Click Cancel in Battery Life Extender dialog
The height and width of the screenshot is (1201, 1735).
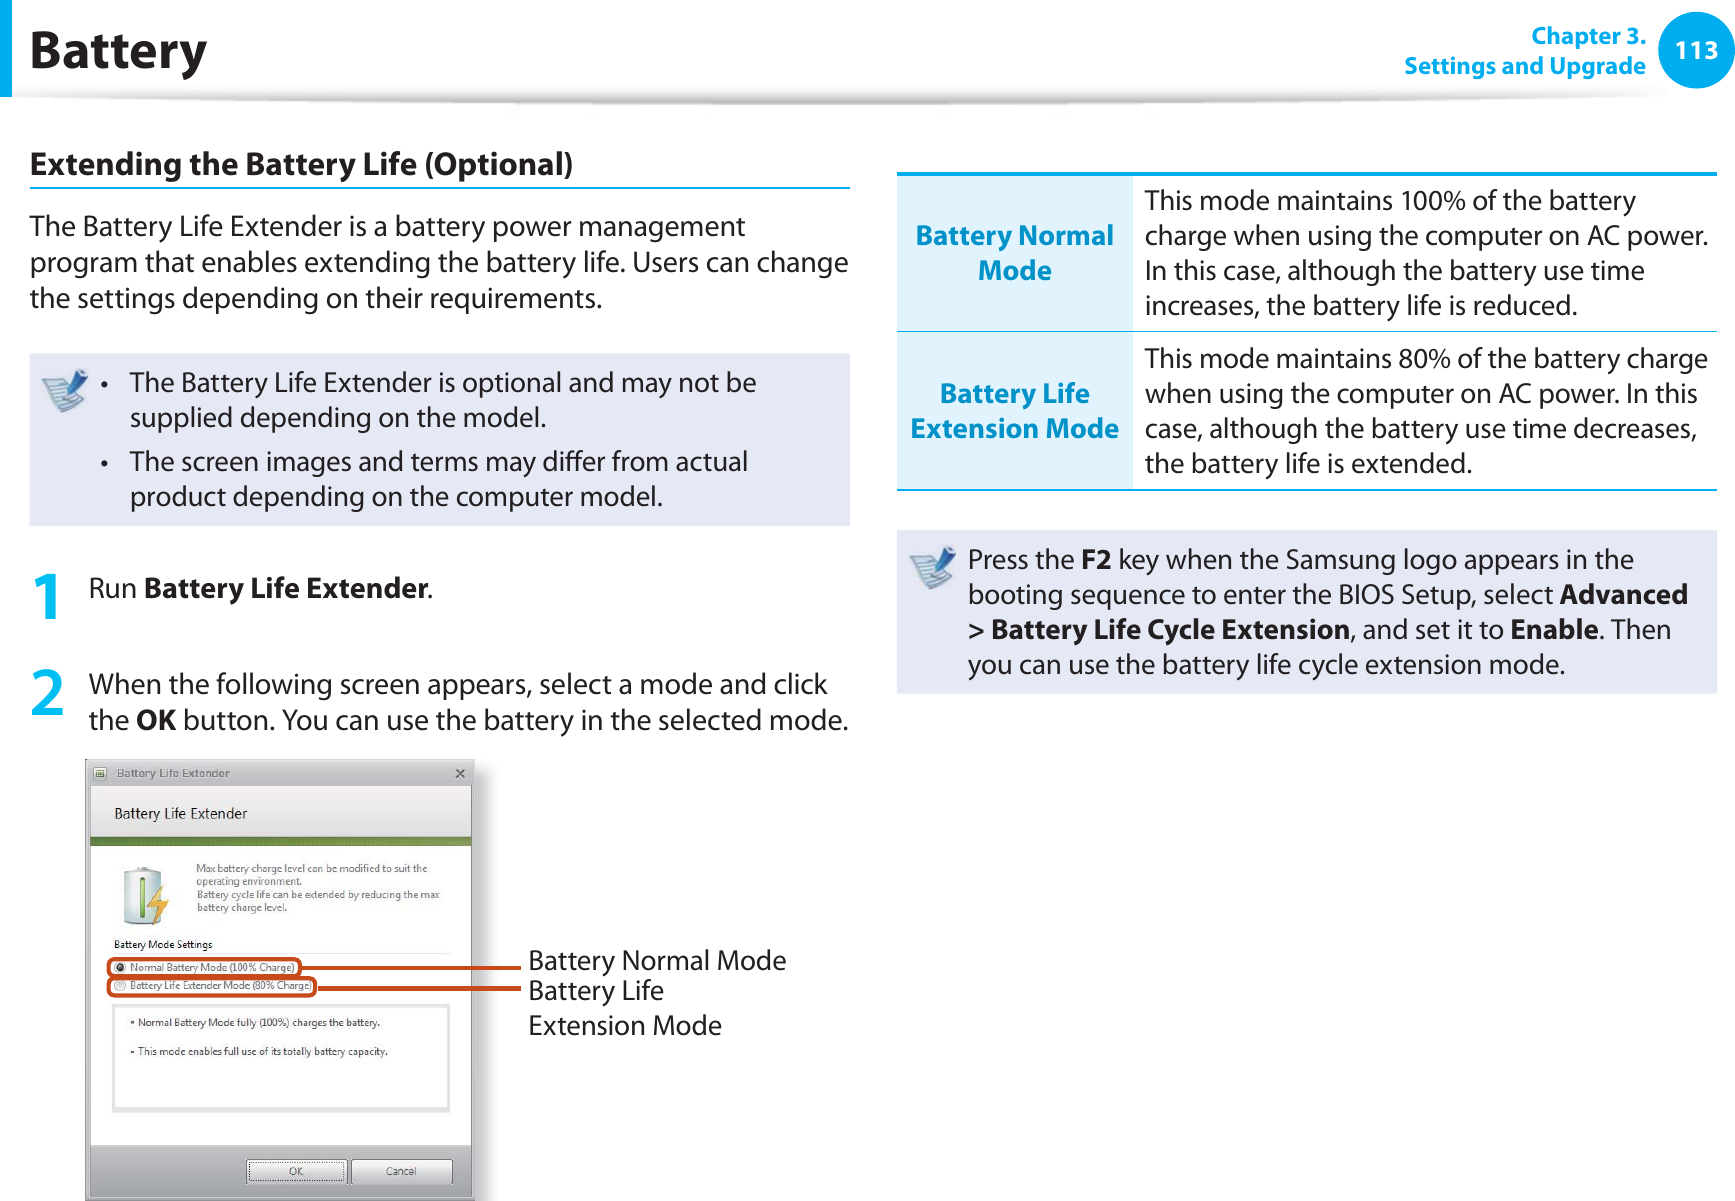401,1171
